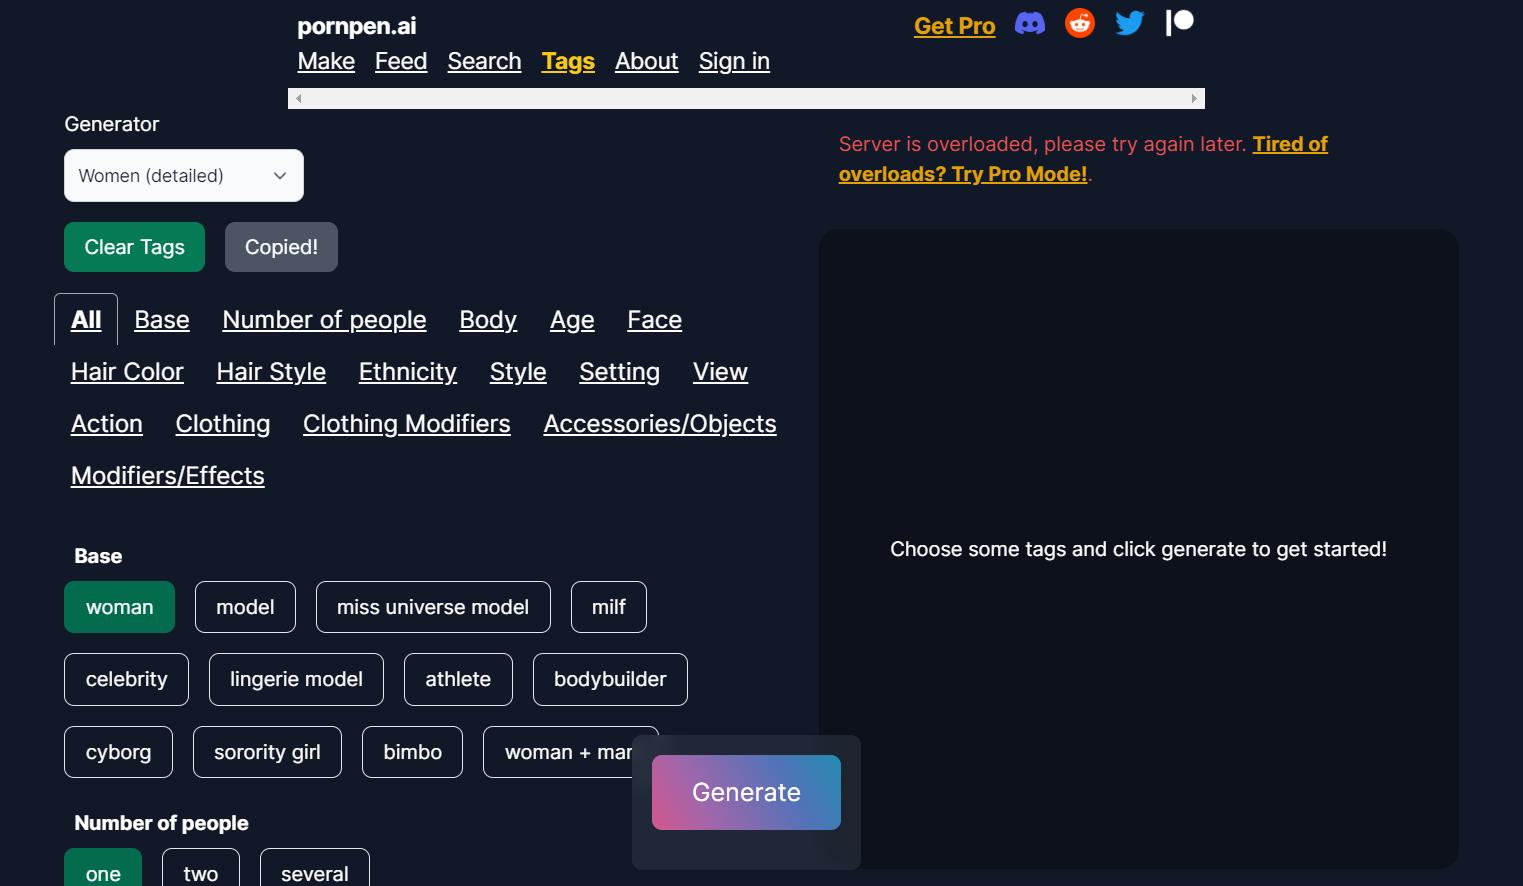
Task: Open the Number of people tab
Action: [324, 320]
